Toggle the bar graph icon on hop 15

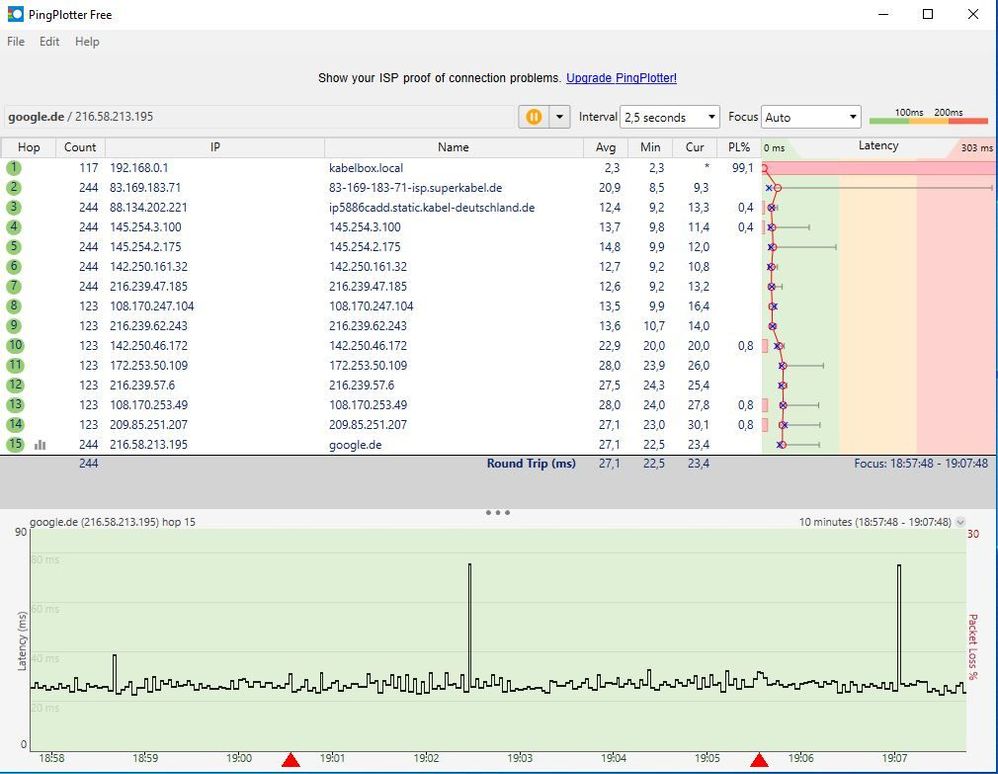(x=40, y=445)
